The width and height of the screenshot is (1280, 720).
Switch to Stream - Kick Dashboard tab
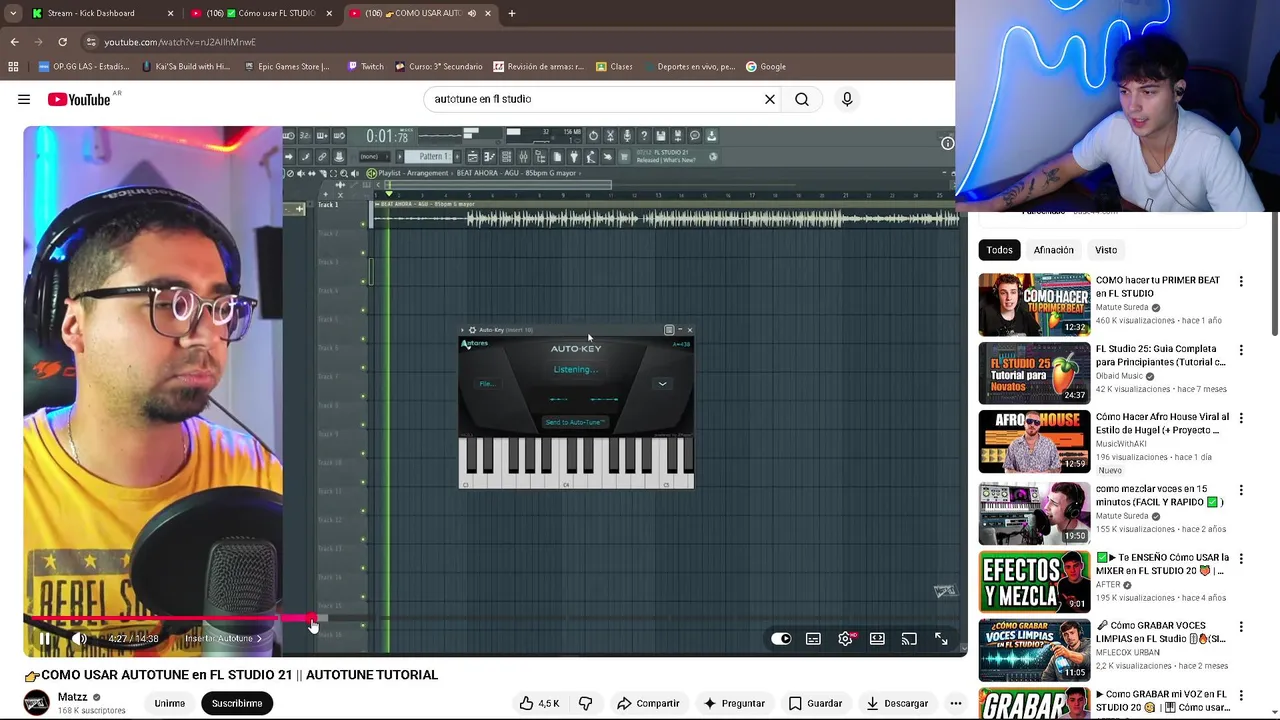coord(100,13)
